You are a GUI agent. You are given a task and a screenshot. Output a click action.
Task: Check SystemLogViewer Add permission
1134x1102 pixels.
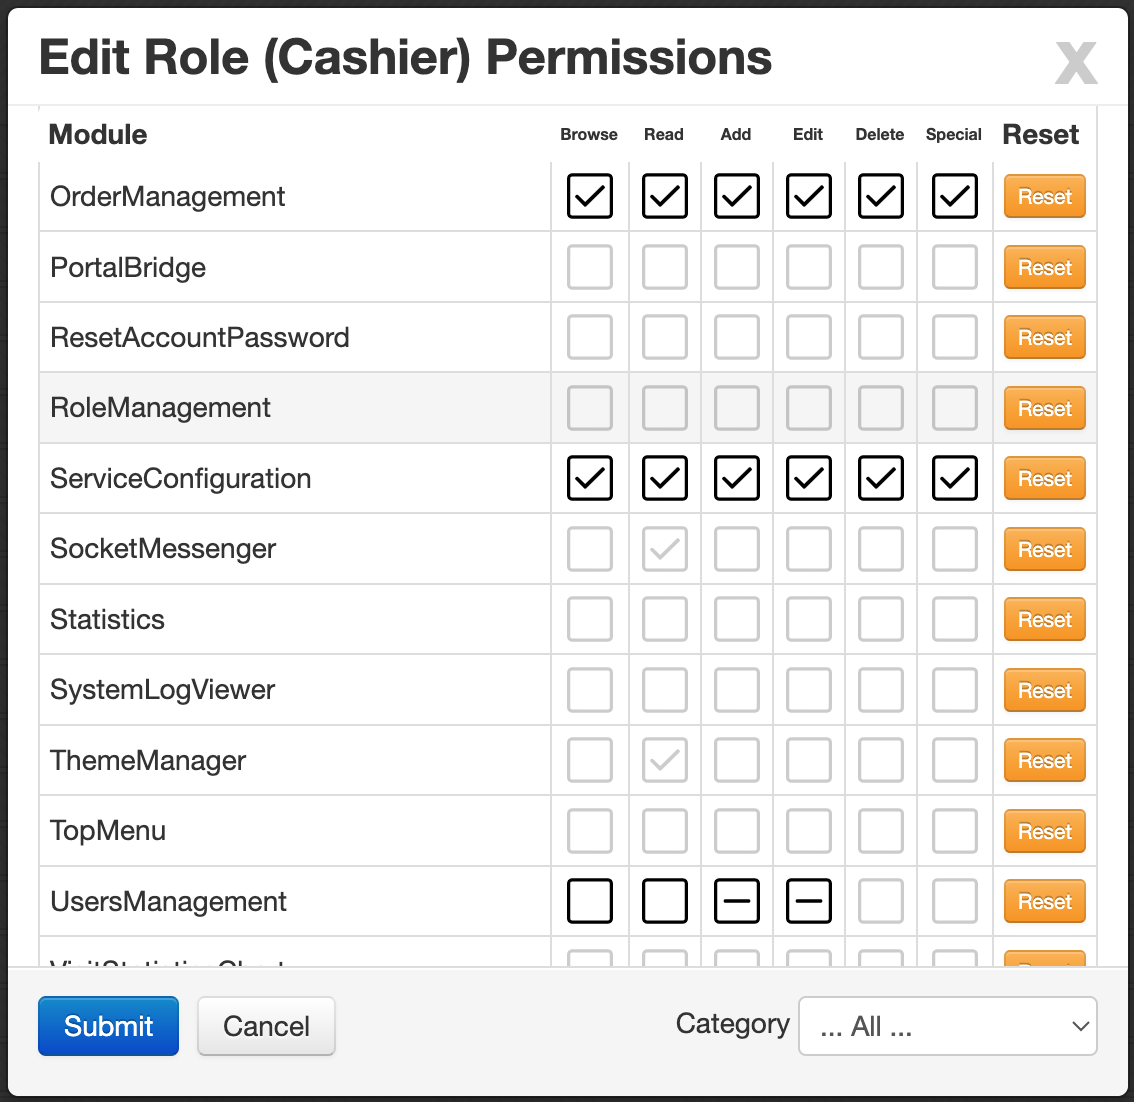pyautogui.click(x=736, y=690)
